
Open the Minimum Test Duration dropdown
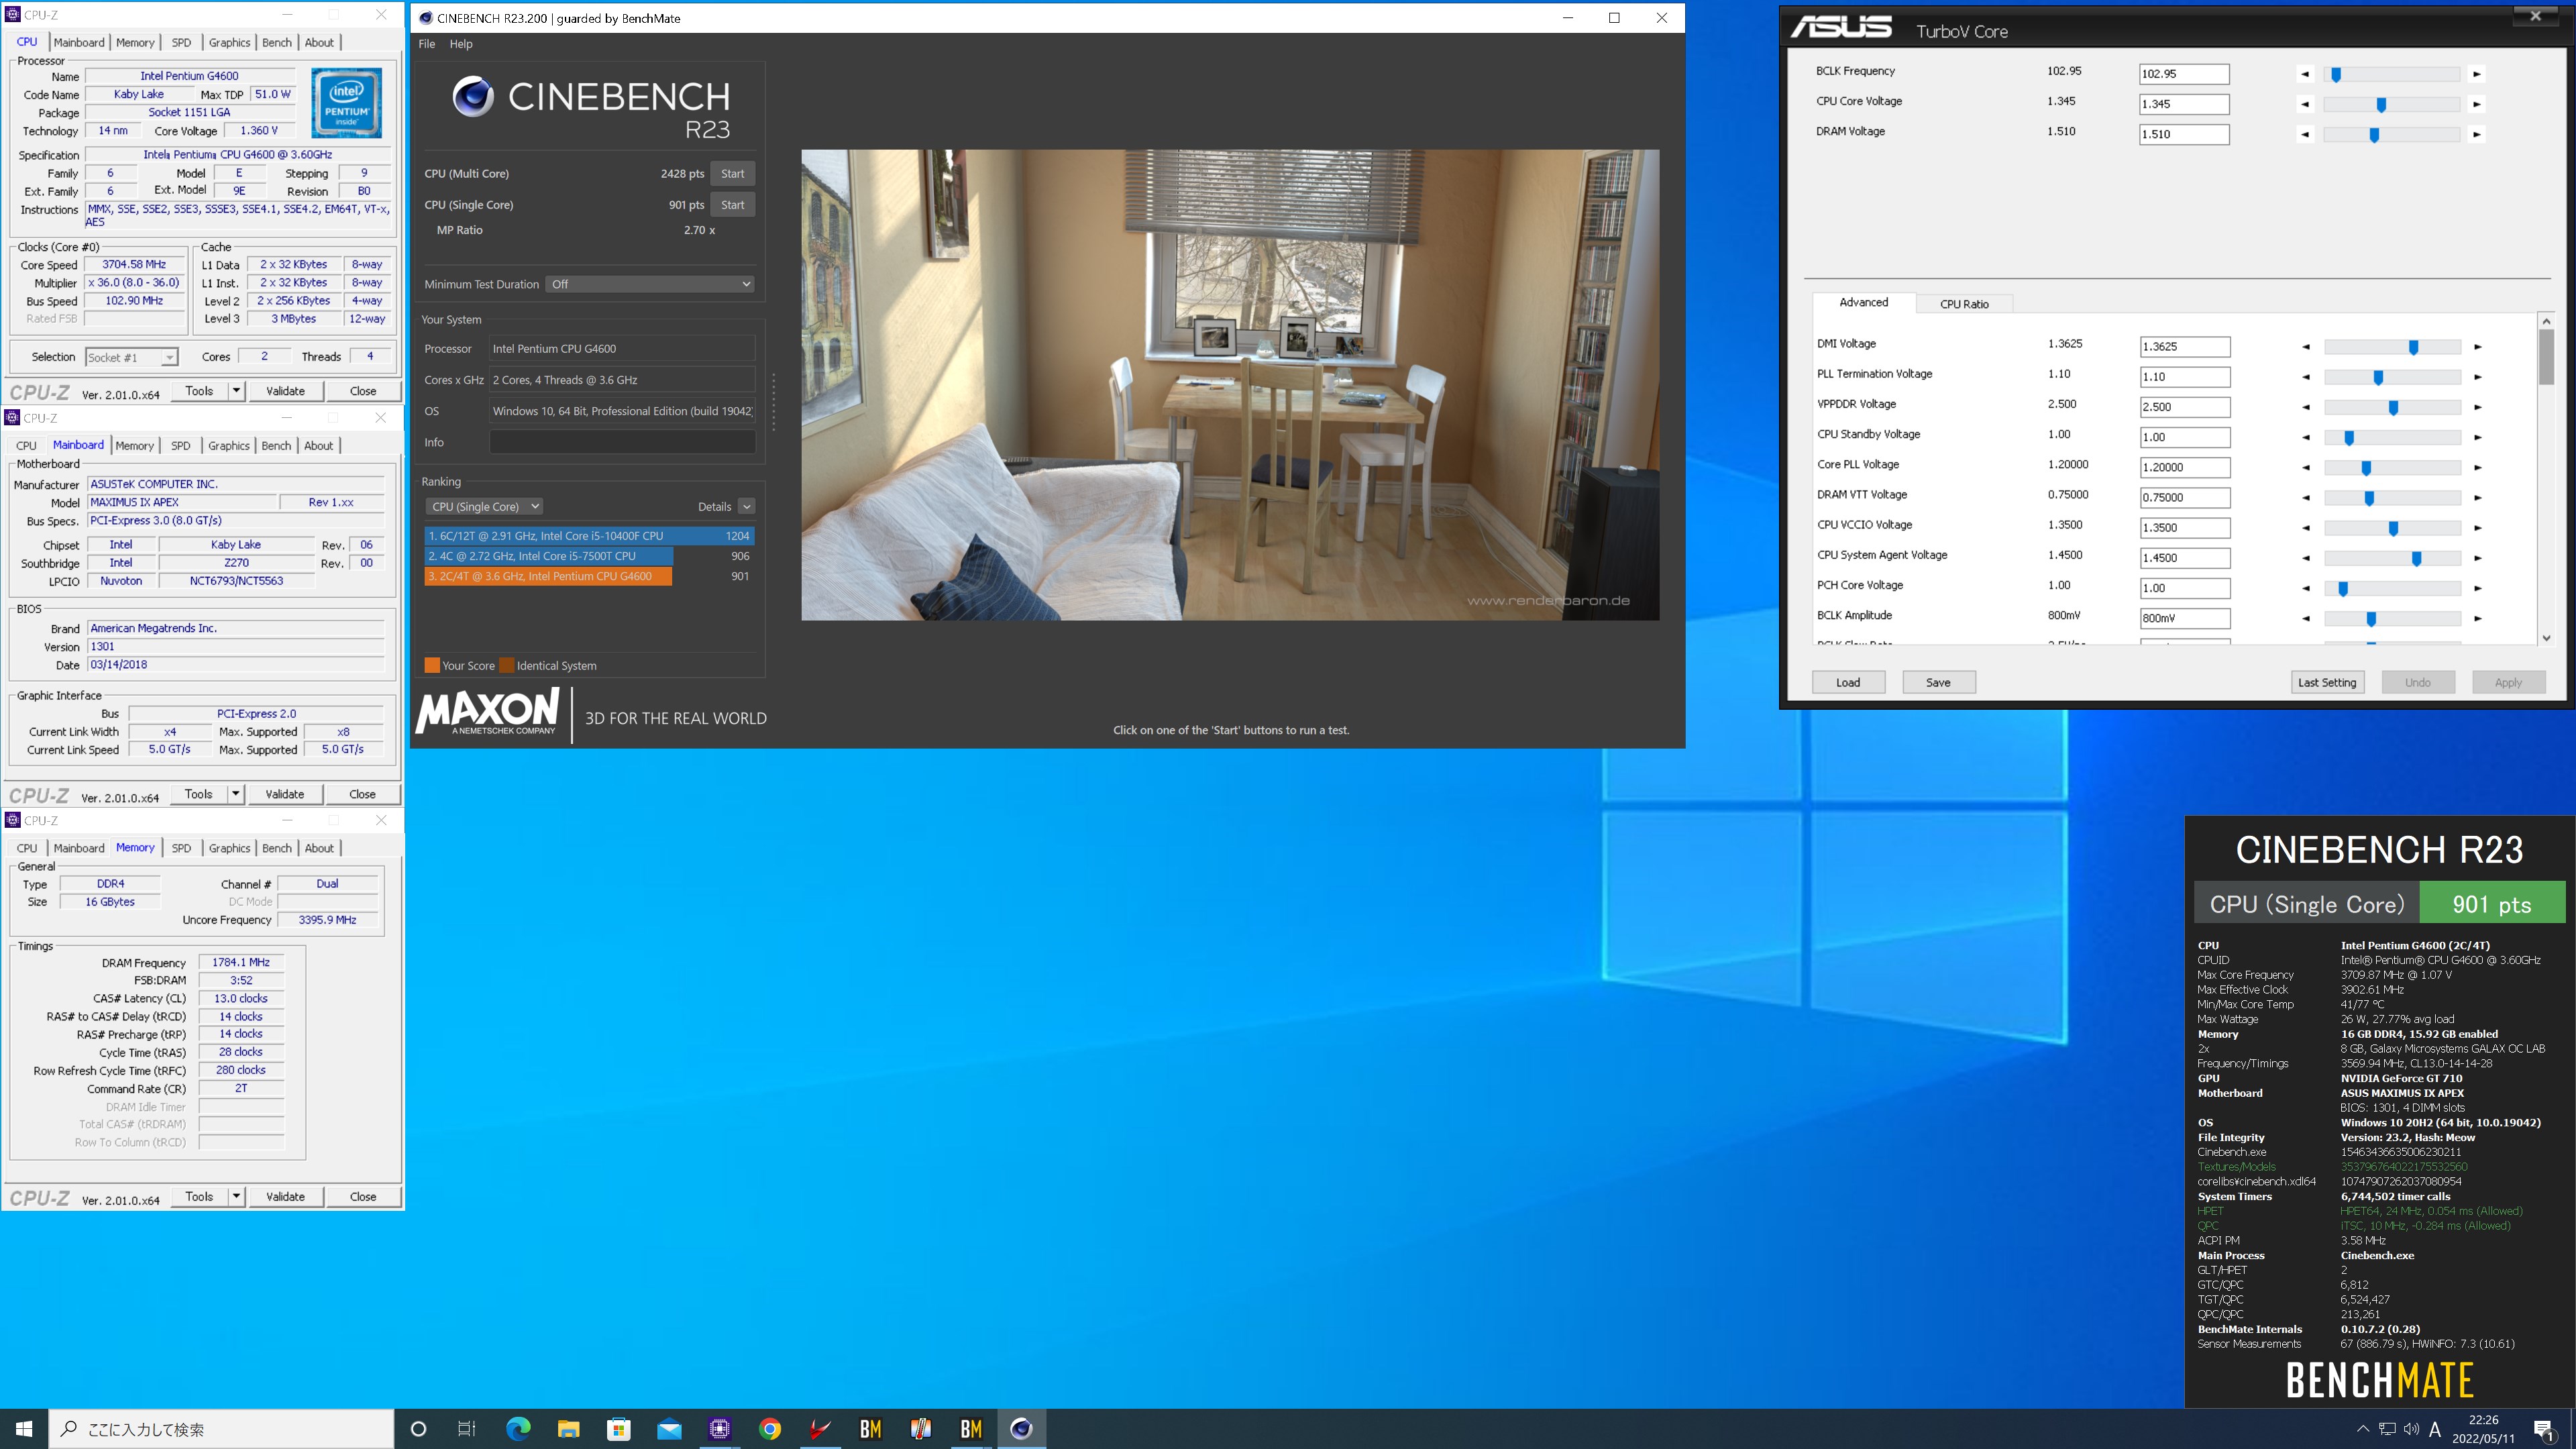651,284
